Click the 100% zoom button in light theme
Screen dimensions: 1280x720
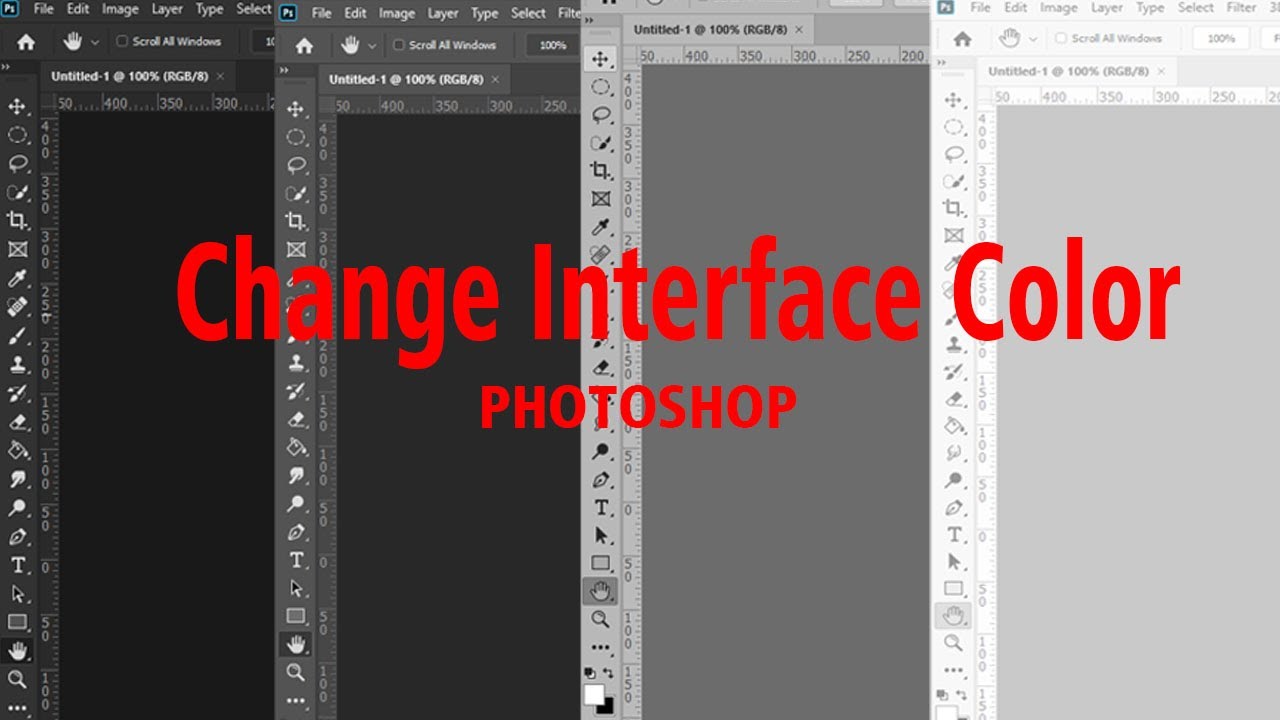(1220, 38)
